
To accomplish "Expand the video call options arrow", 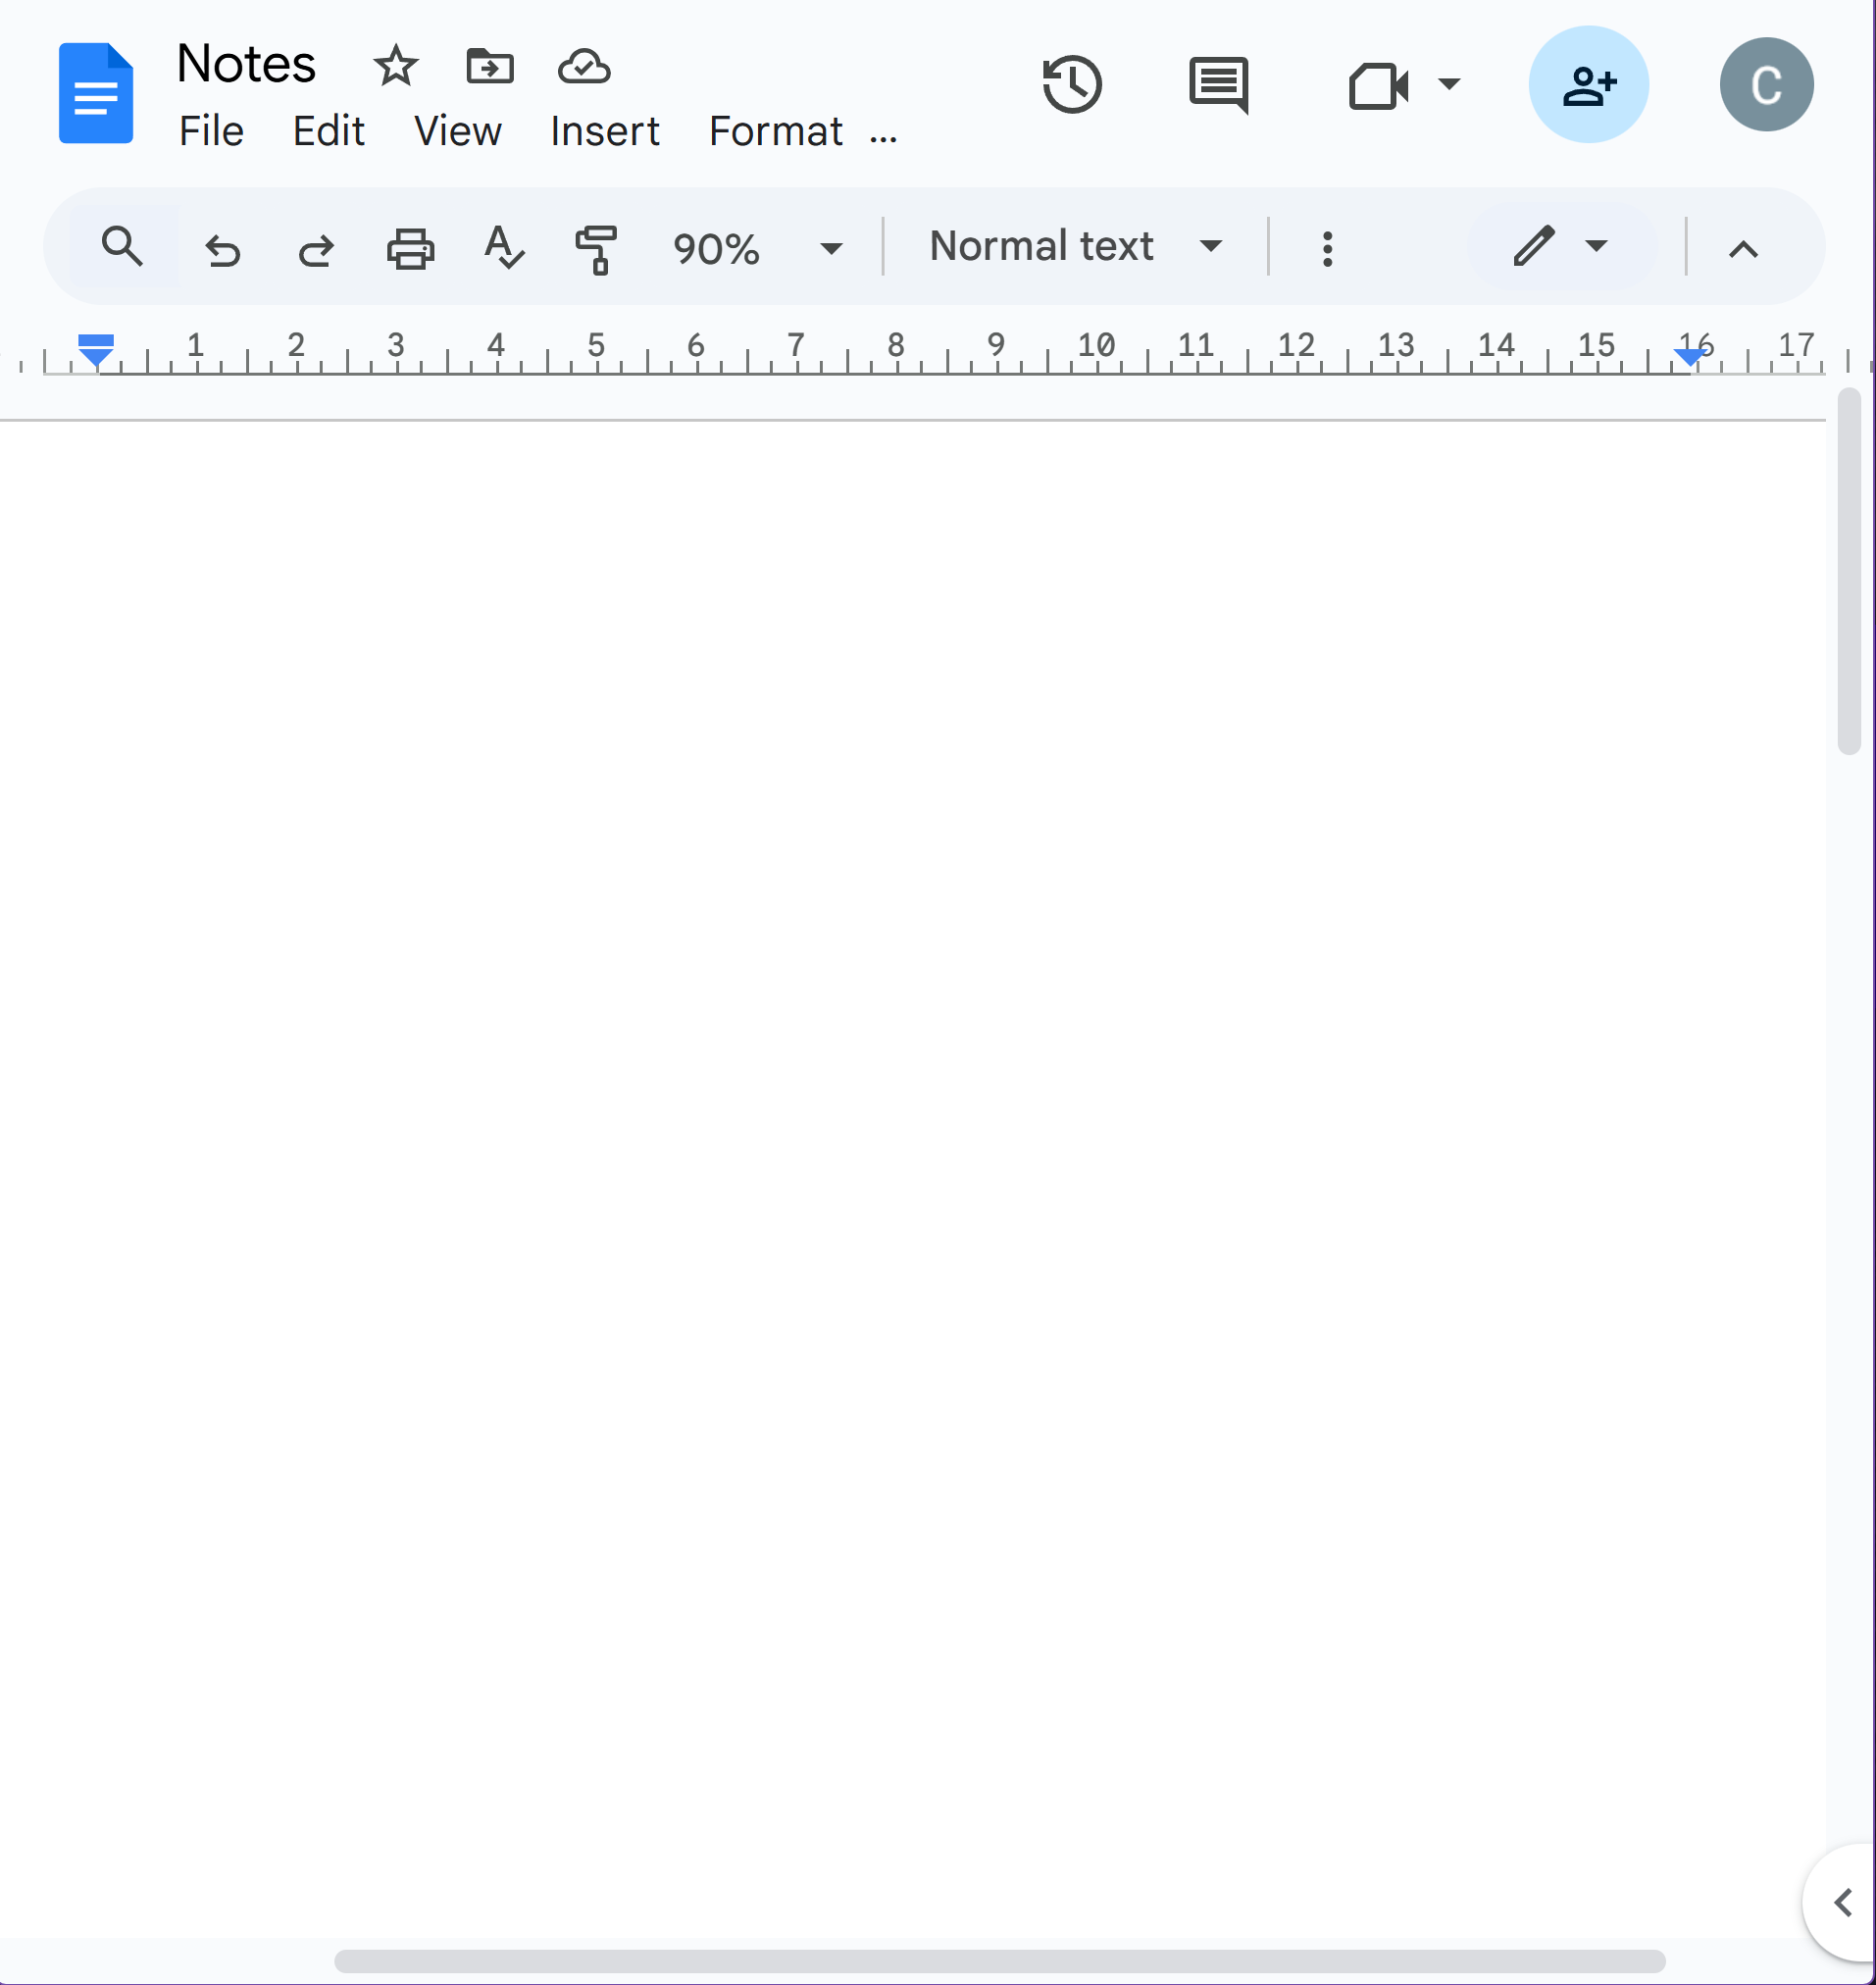I will (1449, 84).
